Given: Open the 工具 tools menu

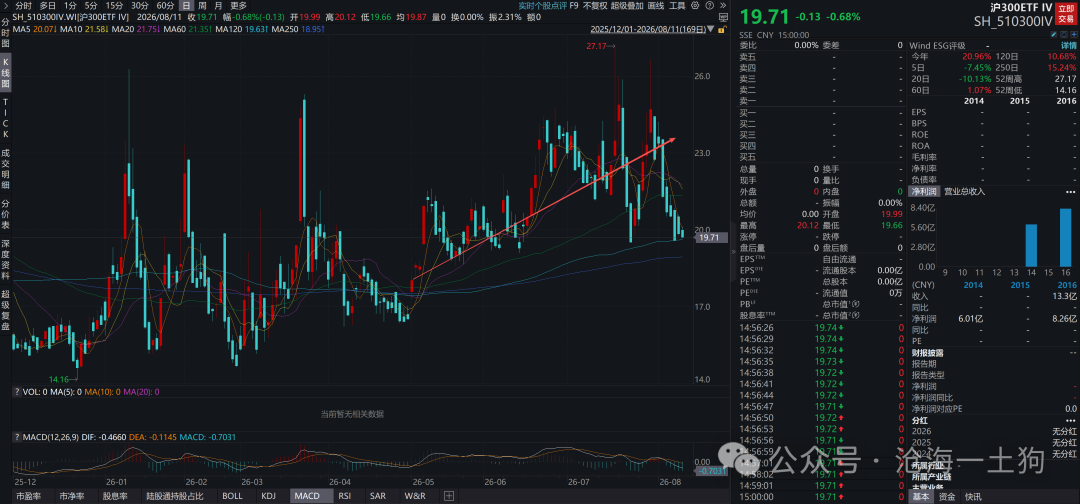Looking at the screenshot, I should [677, 5].
